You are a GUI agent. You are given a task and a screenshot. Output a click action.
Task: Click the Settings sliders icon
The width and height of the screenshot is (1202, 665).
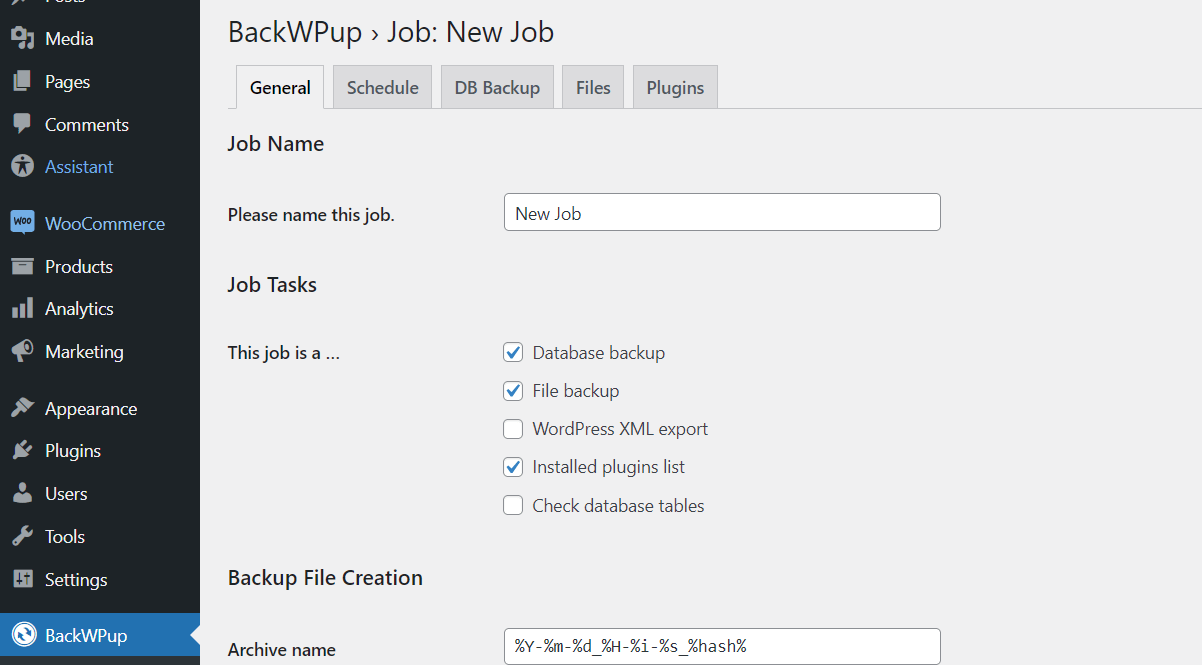pos(22,579)
